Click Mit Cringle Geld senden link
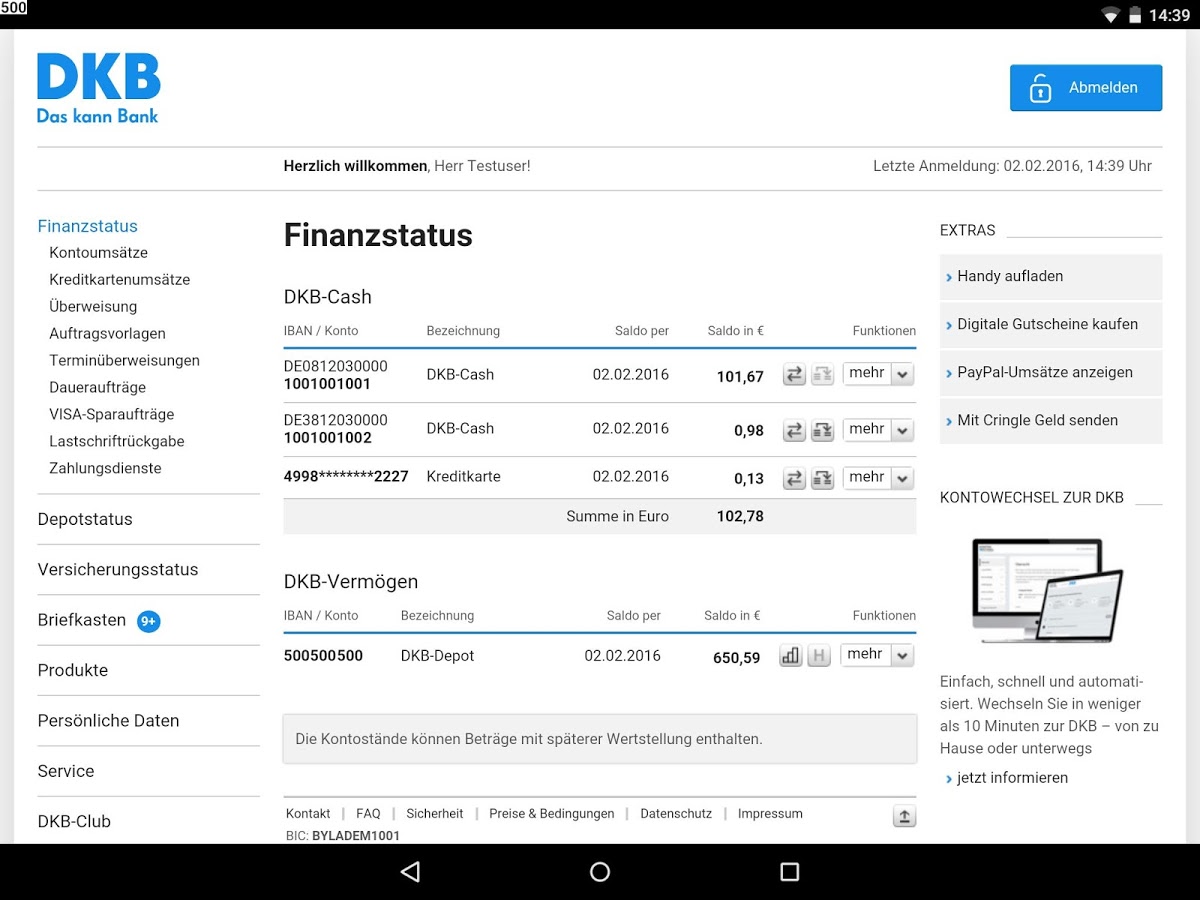Screen dimensions: 1200x900 [1051, 421]
